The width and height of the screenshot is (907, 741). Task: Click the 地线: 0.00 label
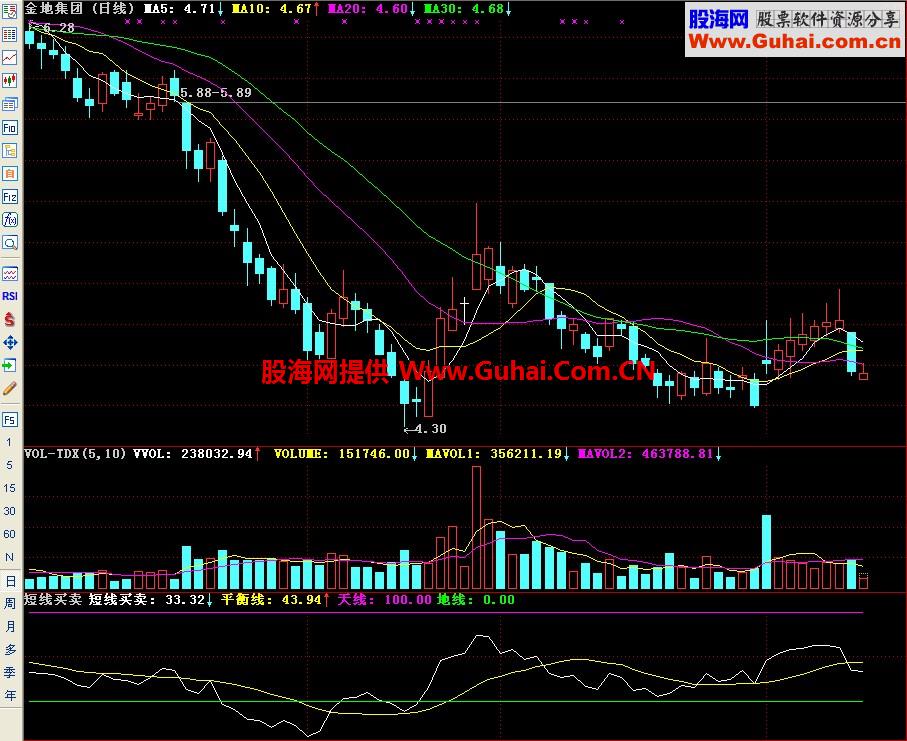(x=475, y=600)
